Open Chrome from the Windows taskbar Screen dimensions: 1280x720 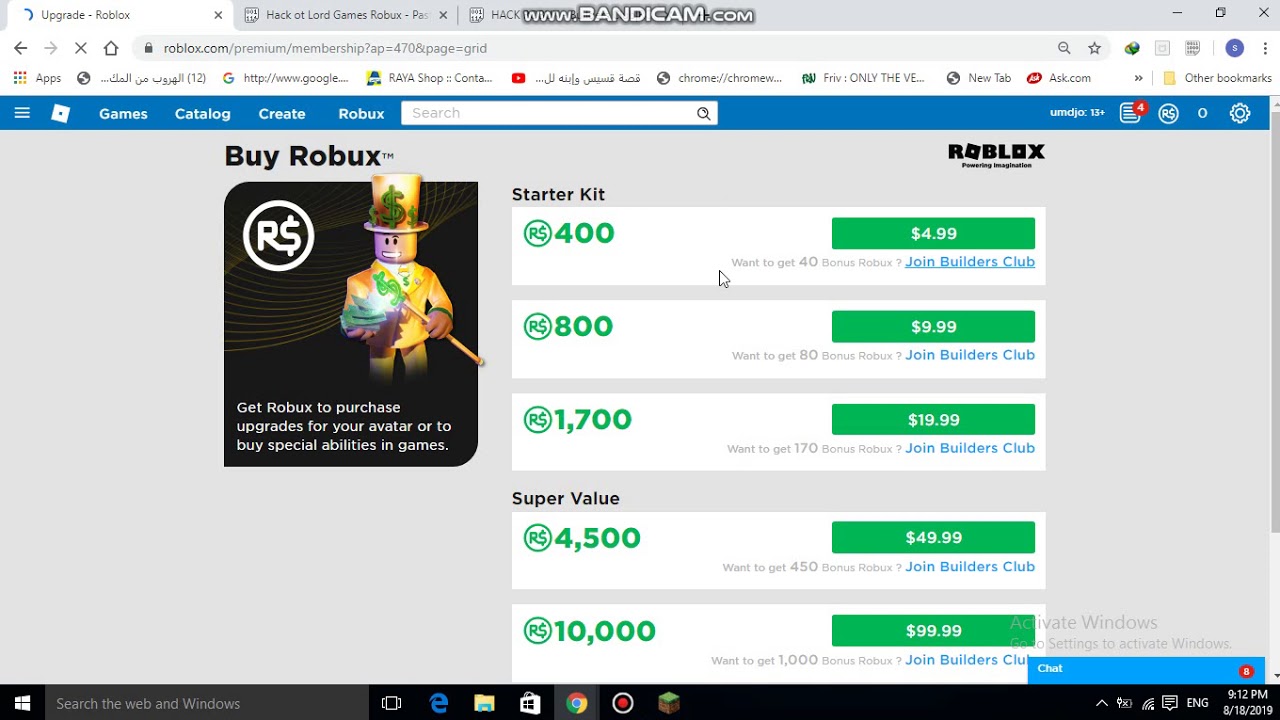576,703
